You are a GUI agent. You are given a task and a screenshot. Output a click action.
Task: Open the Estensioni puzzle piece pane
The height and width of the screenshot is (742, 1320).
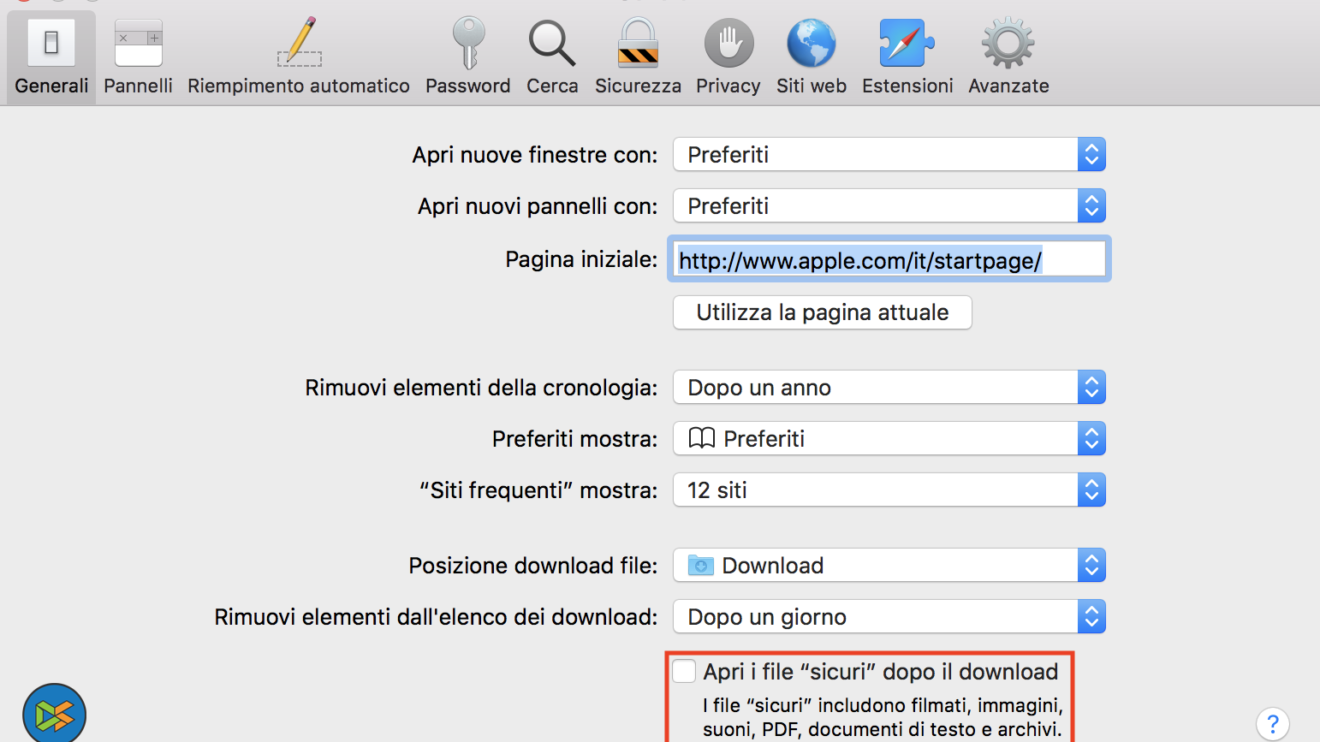(907, 58)
